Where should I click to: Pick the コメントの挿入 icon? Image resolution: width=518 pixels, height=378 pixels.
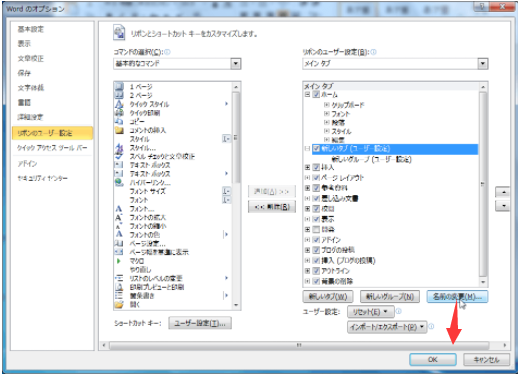pyautogui.click(x=119, y=130)
